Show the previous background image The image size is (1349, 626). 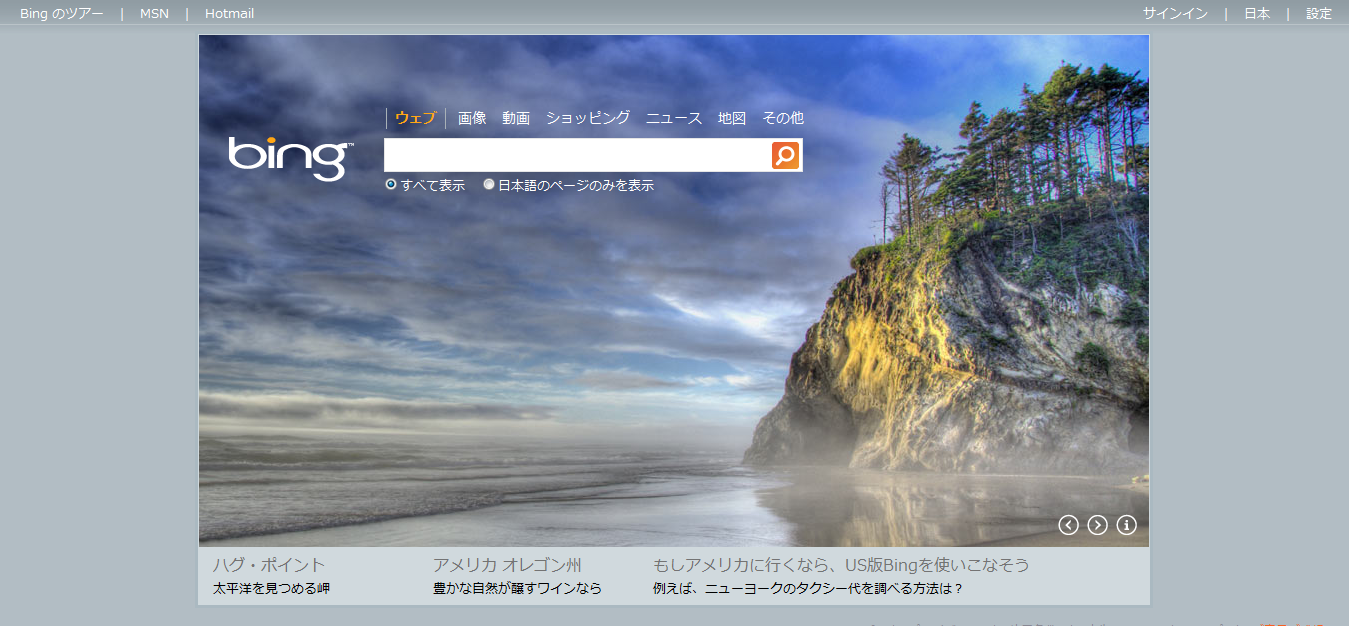click(x=1068, y=525)
